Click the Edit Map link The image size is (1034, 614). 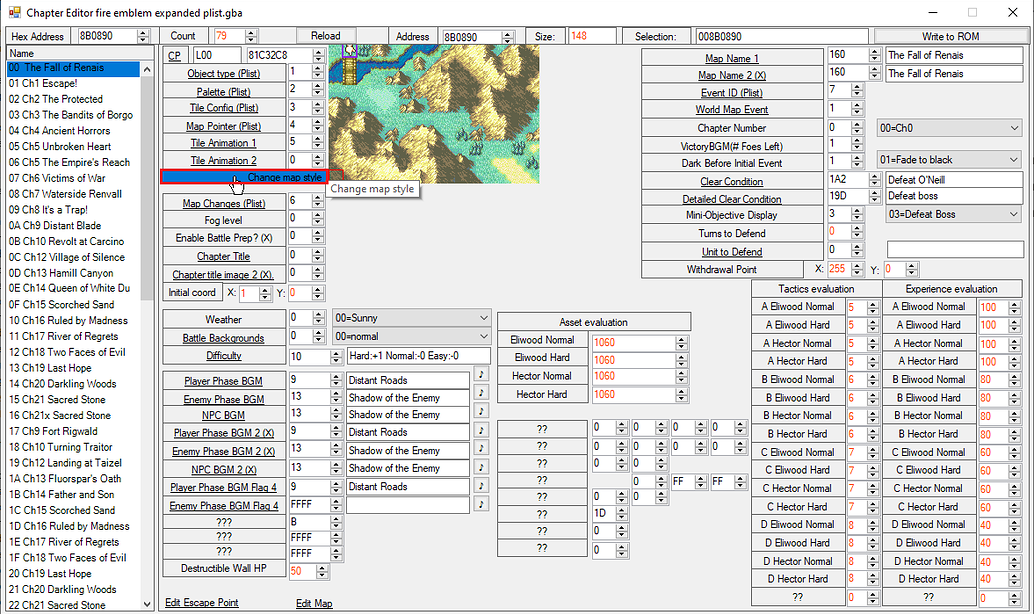[x=316, y=604]
